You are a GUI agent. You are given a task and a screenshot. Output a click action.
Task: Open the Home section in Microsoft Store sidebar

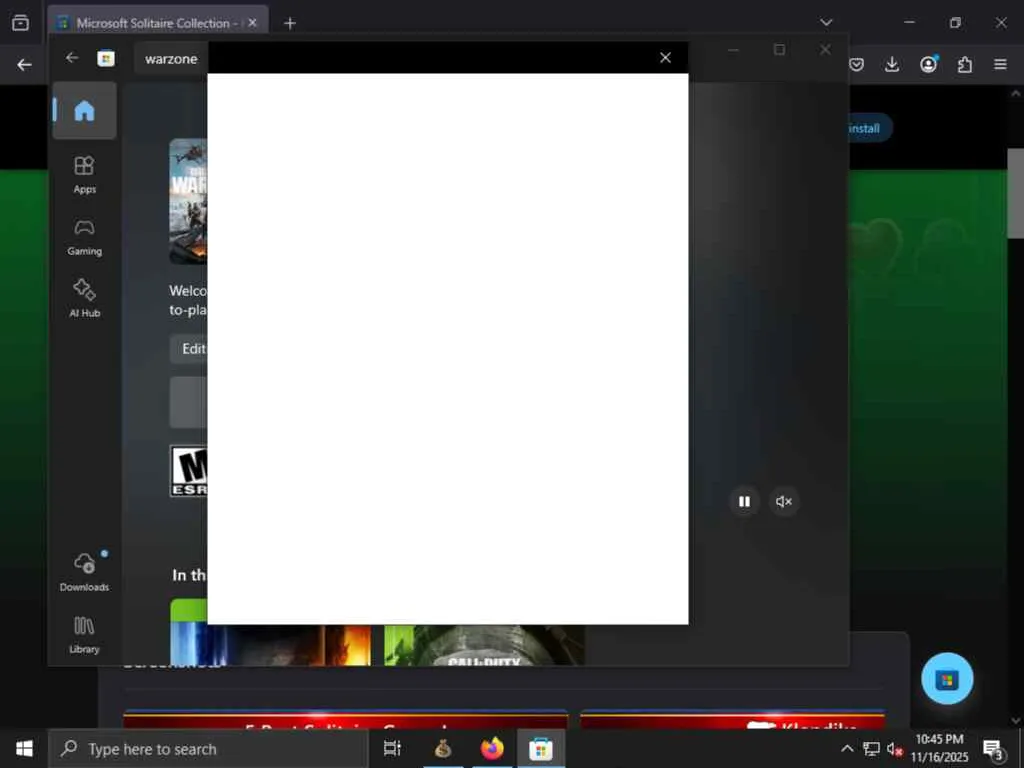[x=84, y=110]
